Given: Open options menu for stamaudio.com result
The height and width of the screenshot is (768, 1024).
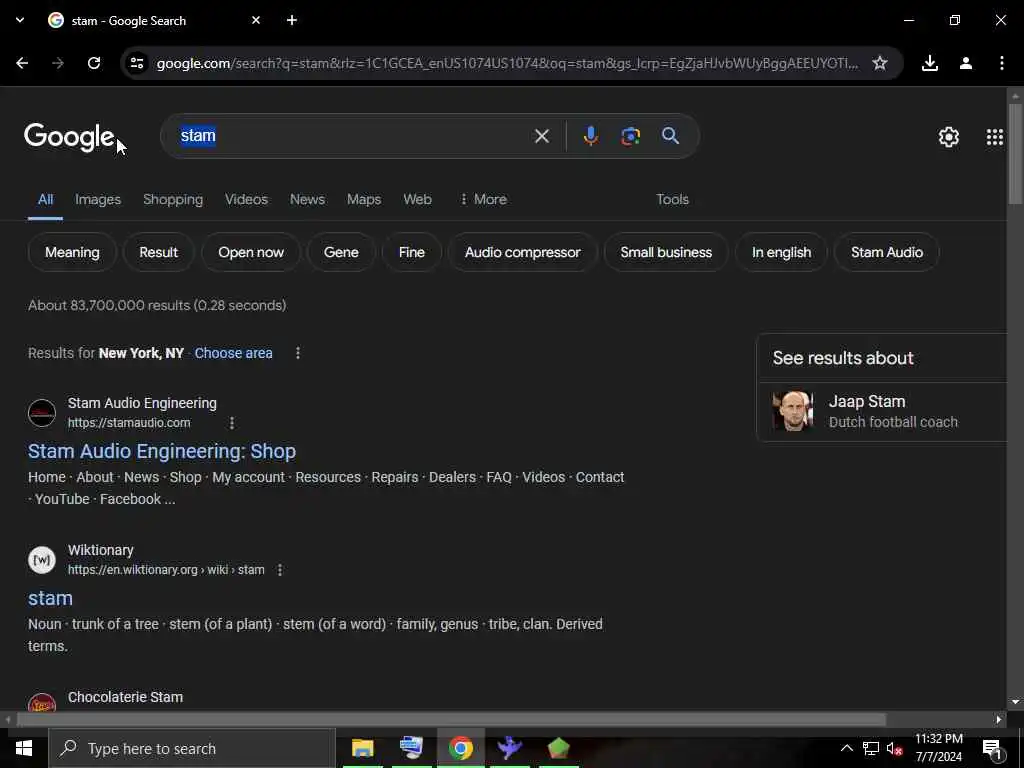Looking at the screenshot, I should tap(232, 423).
